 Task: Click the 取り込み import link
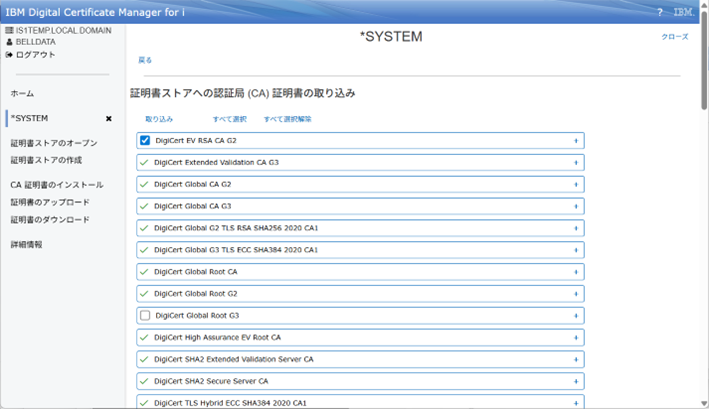[159, 119]
